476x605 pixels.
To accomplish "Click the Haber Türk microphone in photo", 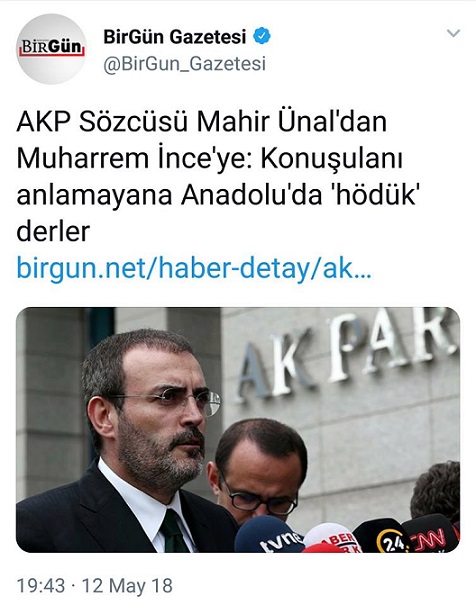I will click(x=334, y=538).
